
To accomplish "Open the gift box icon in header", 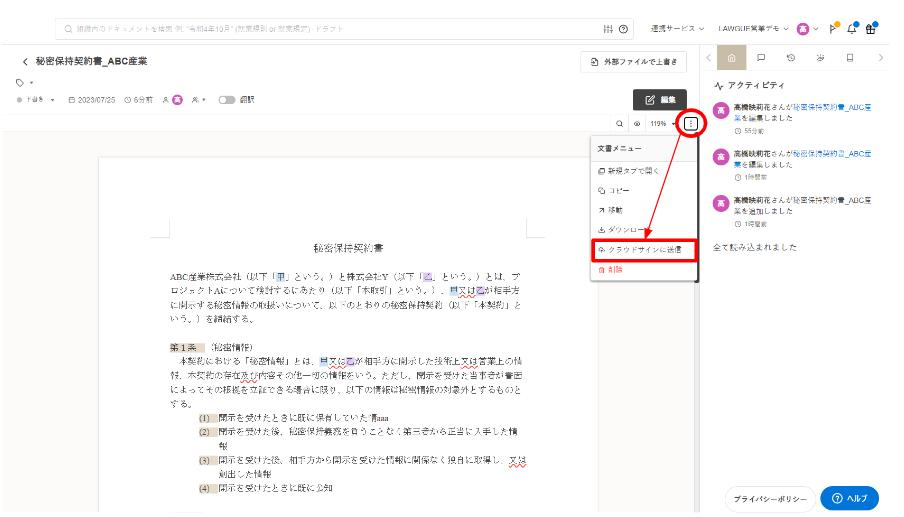I will 871,29.
